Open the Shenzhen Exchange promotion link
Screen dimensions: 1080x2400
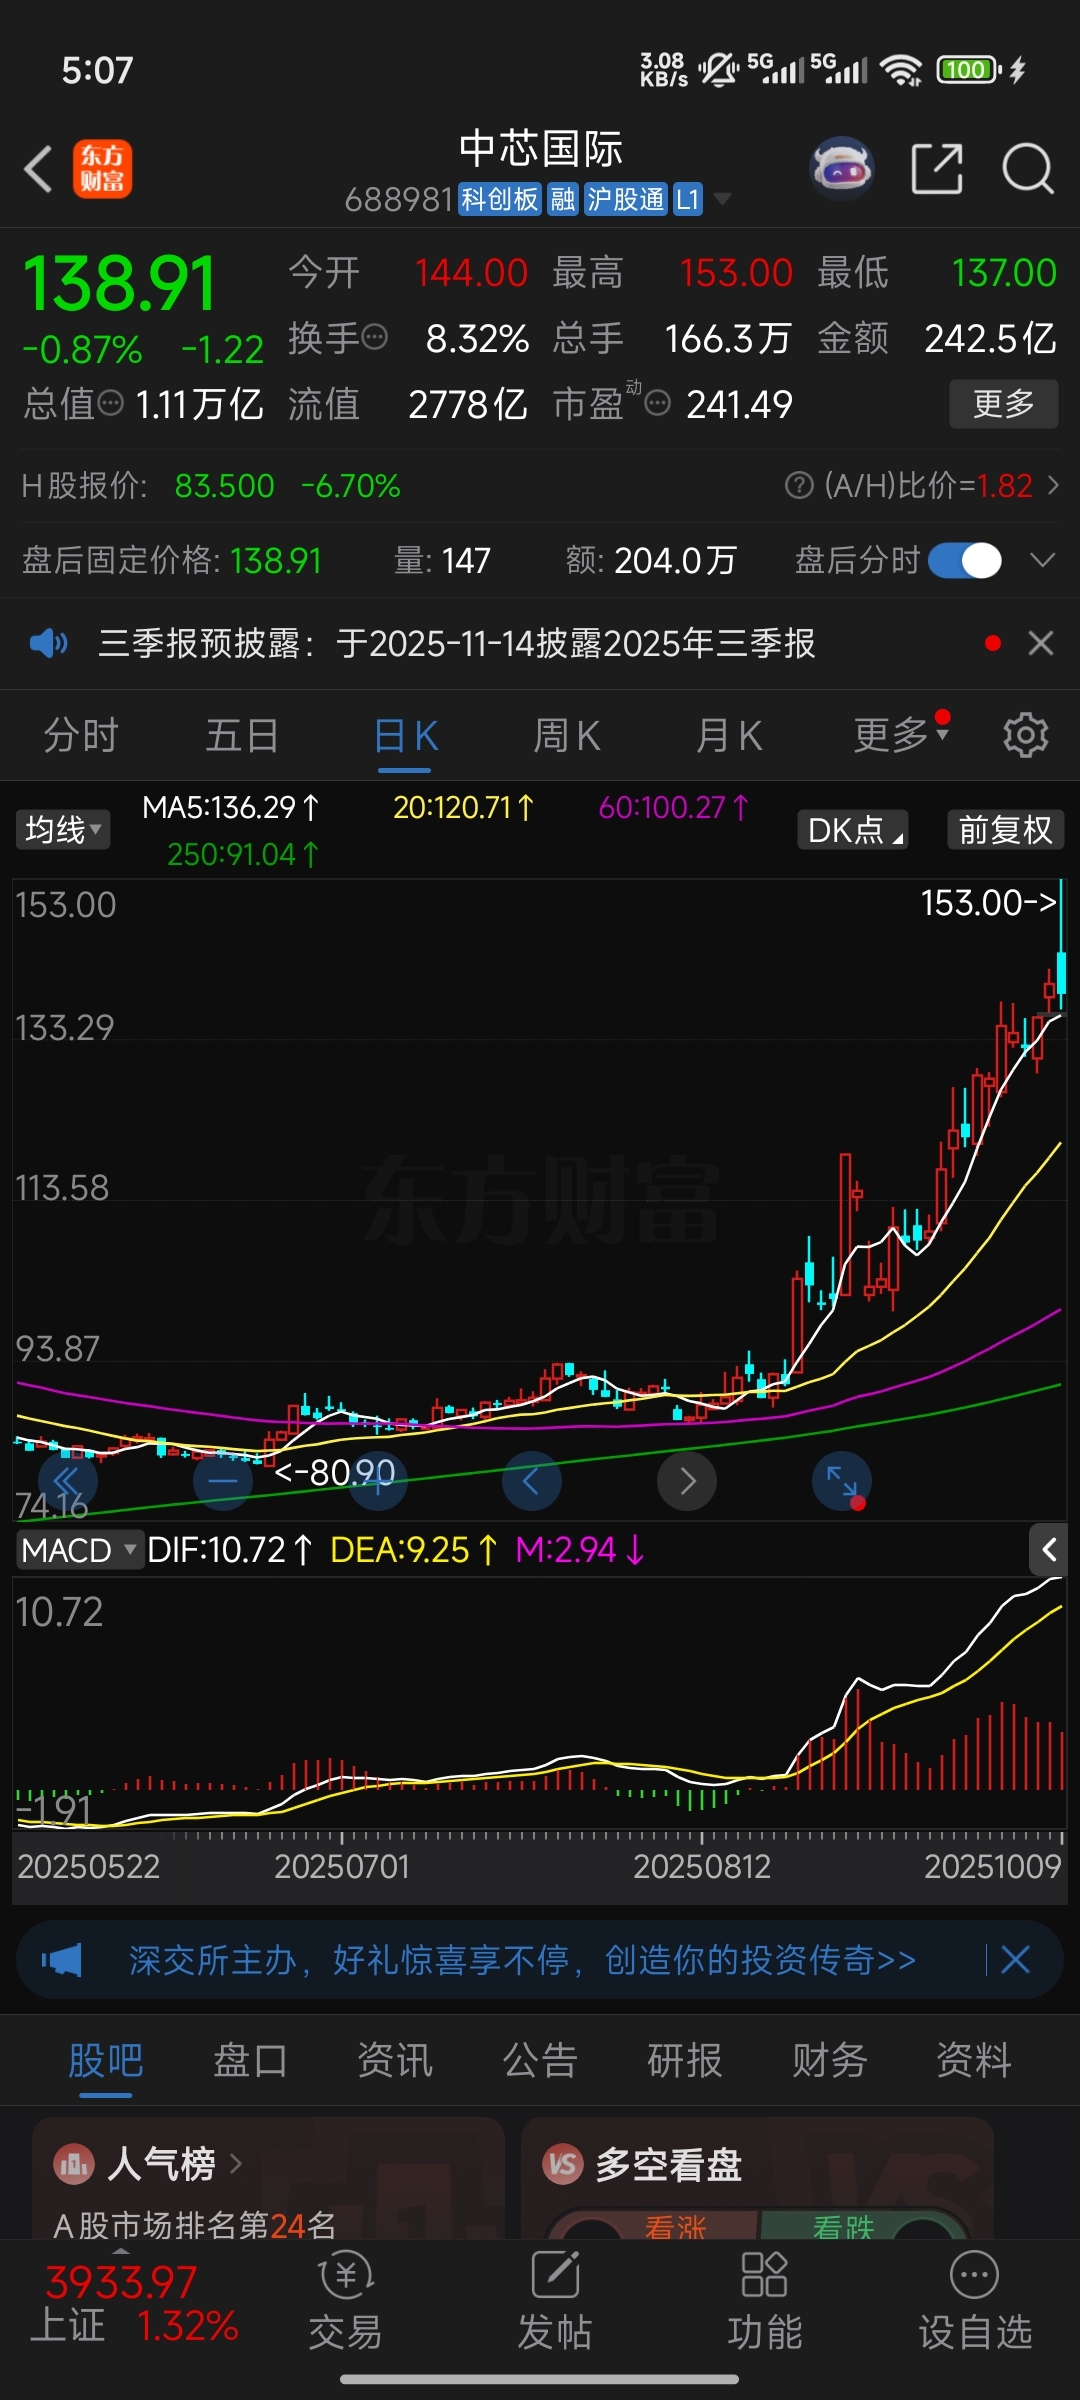pos(522,1960)
